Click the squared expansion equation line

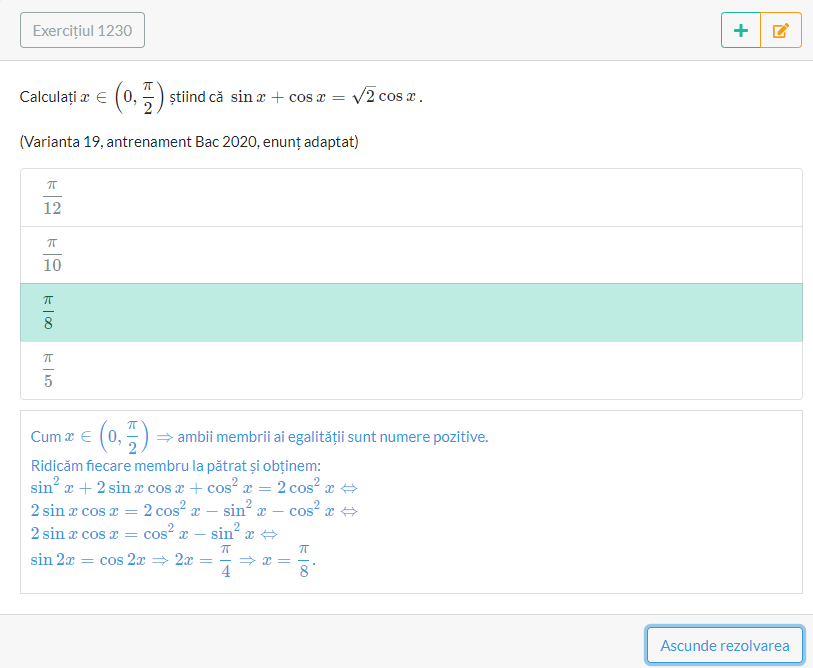[x=194, y=488]
